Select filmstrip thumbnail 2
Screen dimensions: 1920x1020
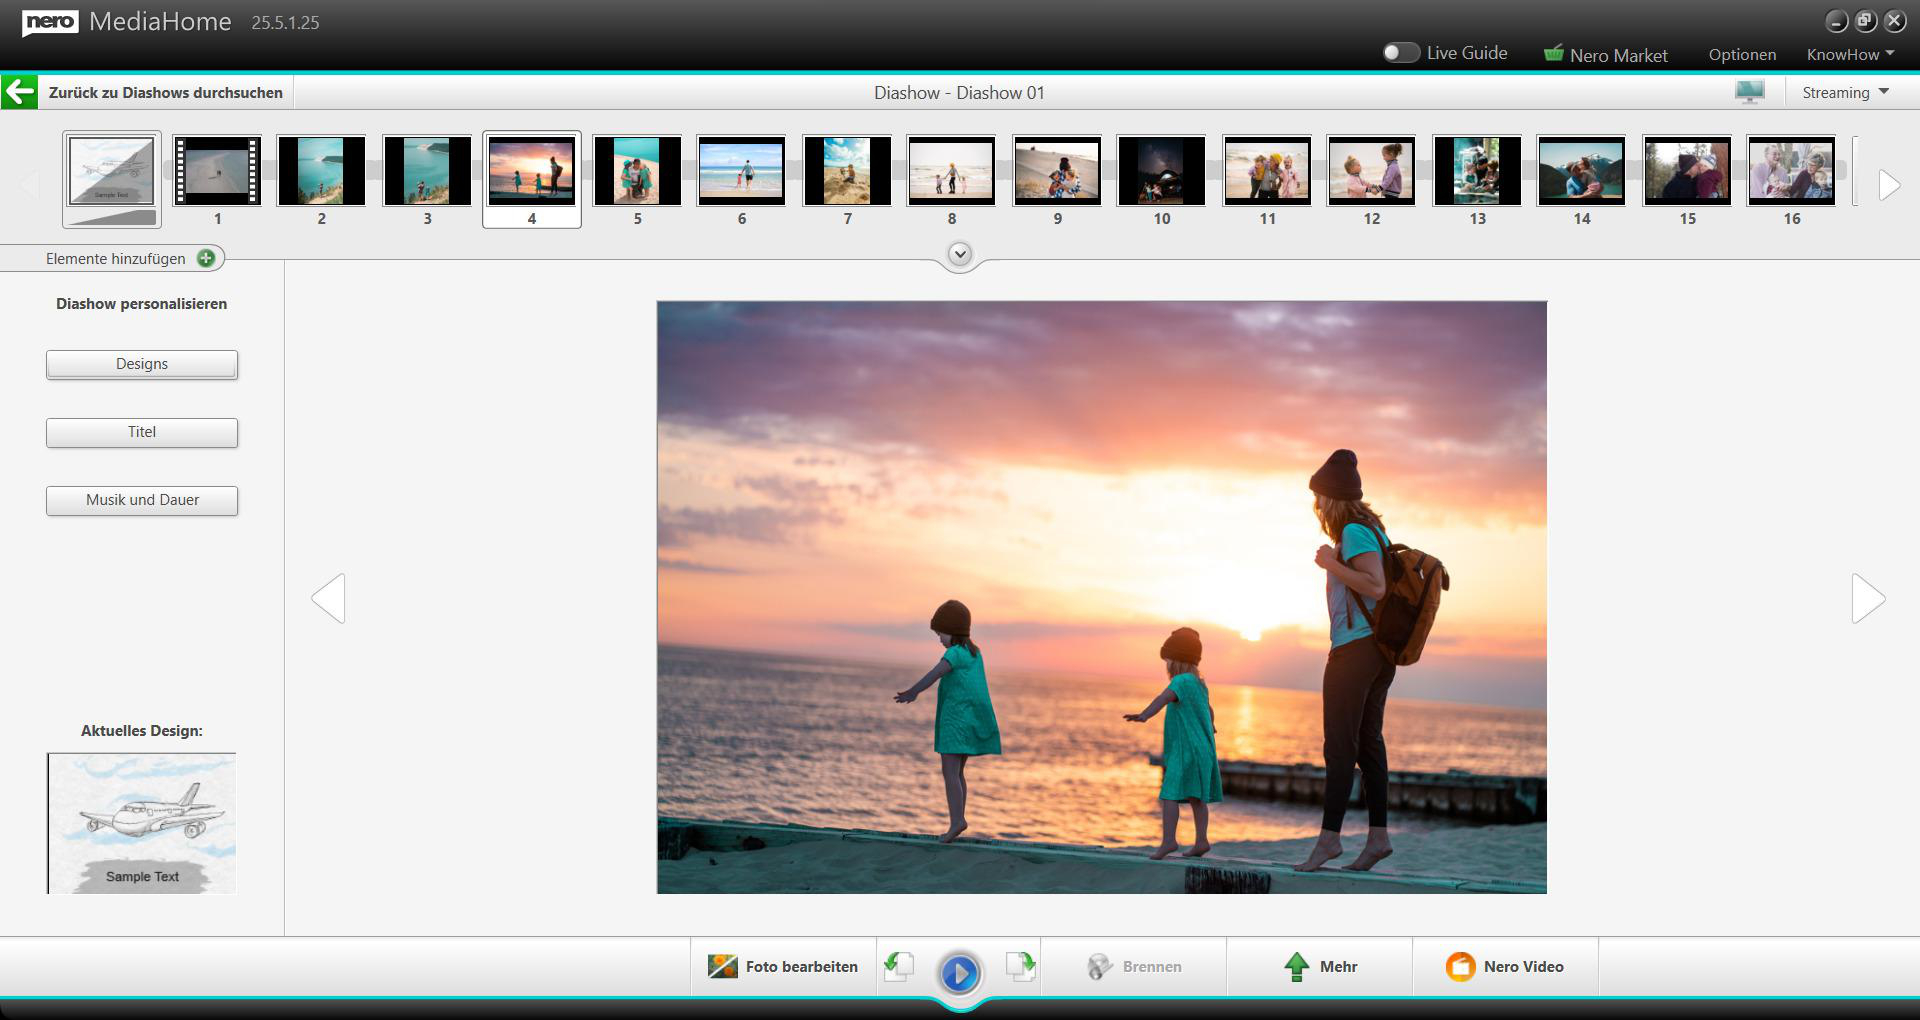(321, 171)
